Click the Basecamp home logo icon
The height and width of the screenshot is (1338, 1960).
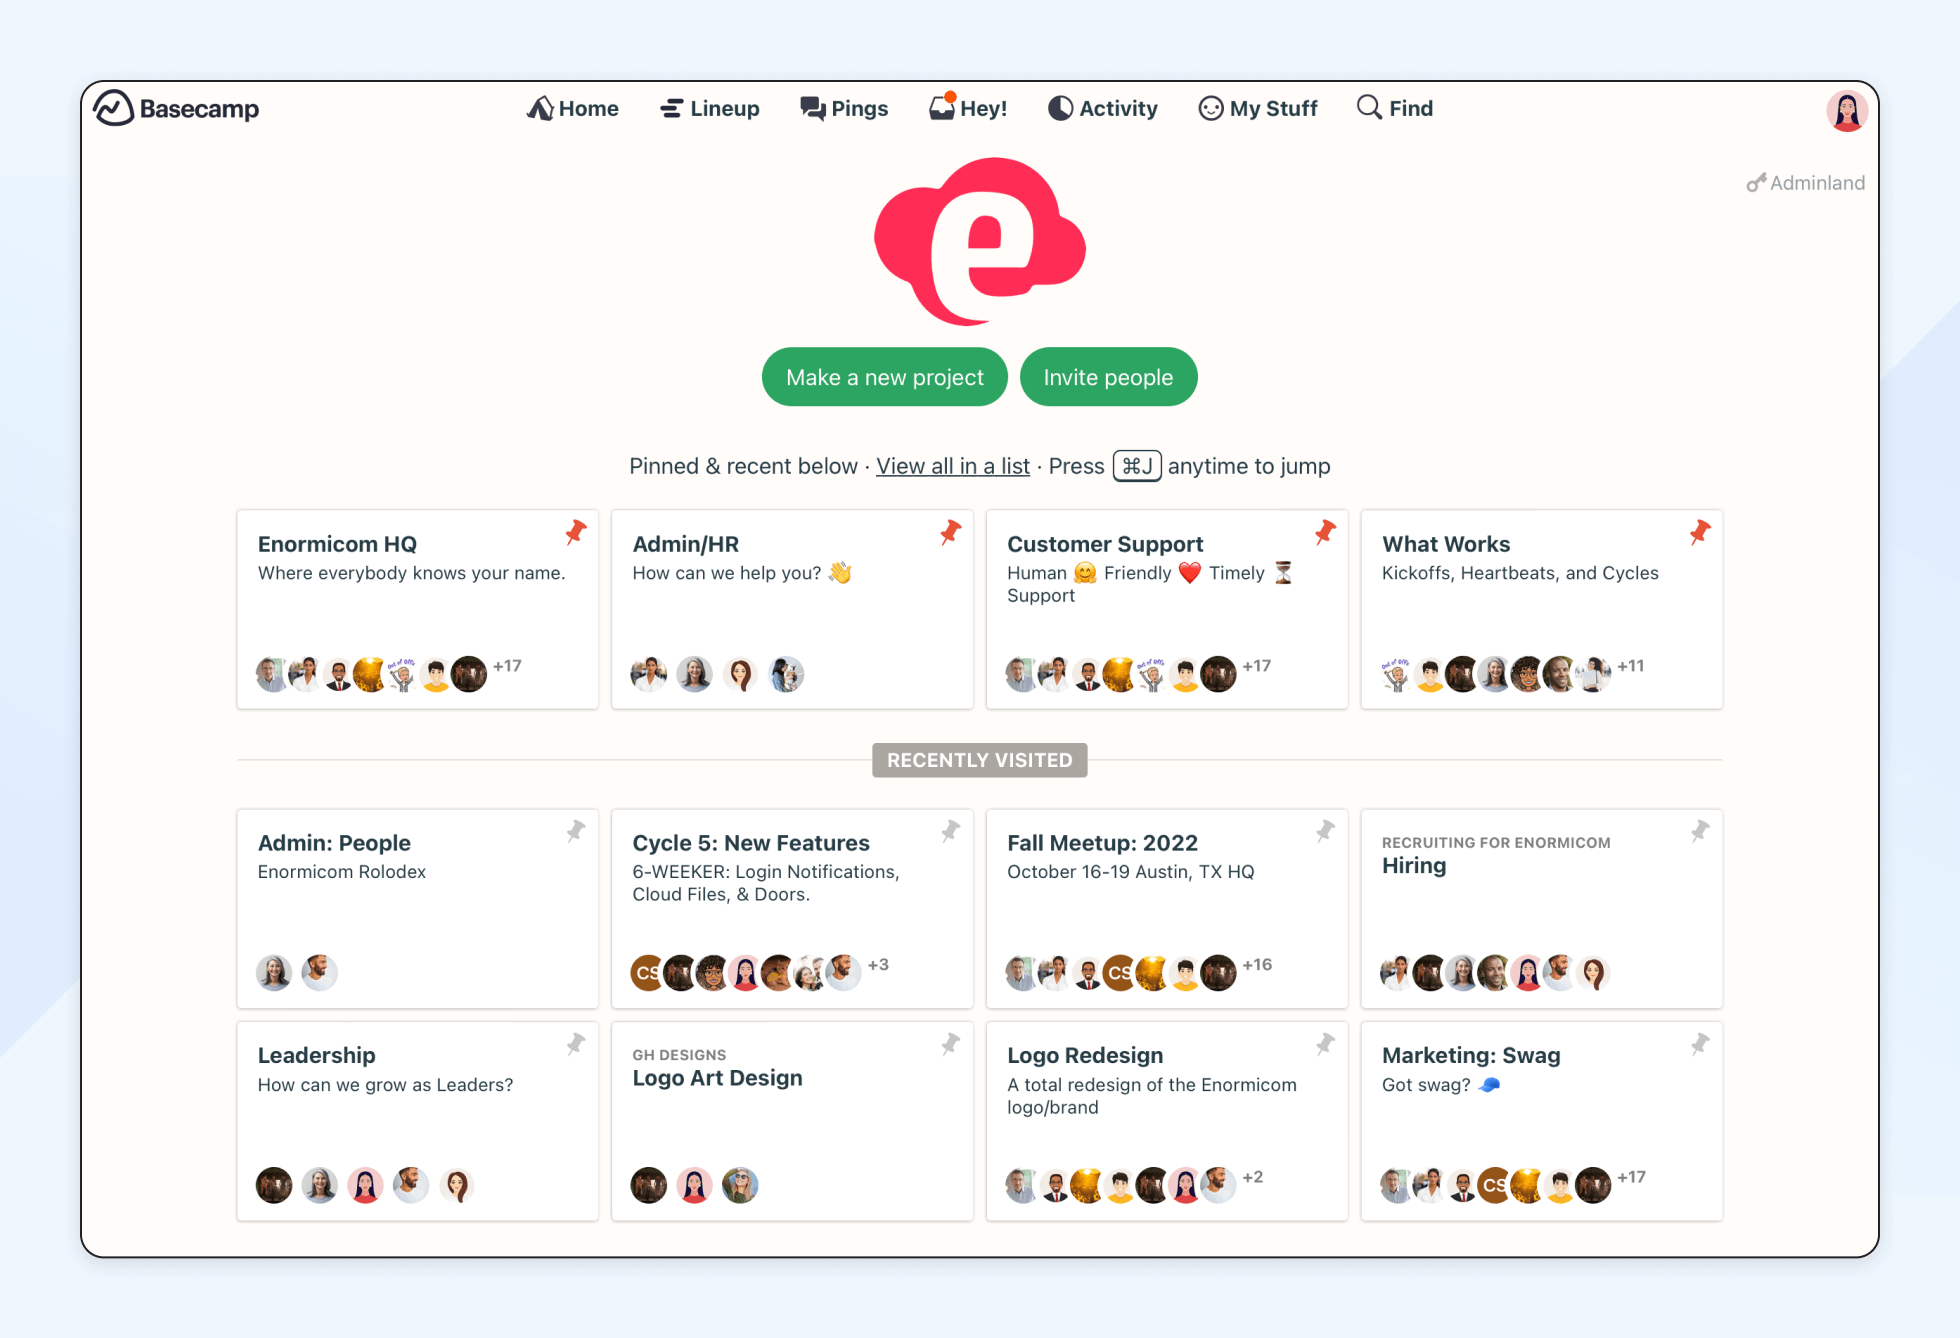121,107
